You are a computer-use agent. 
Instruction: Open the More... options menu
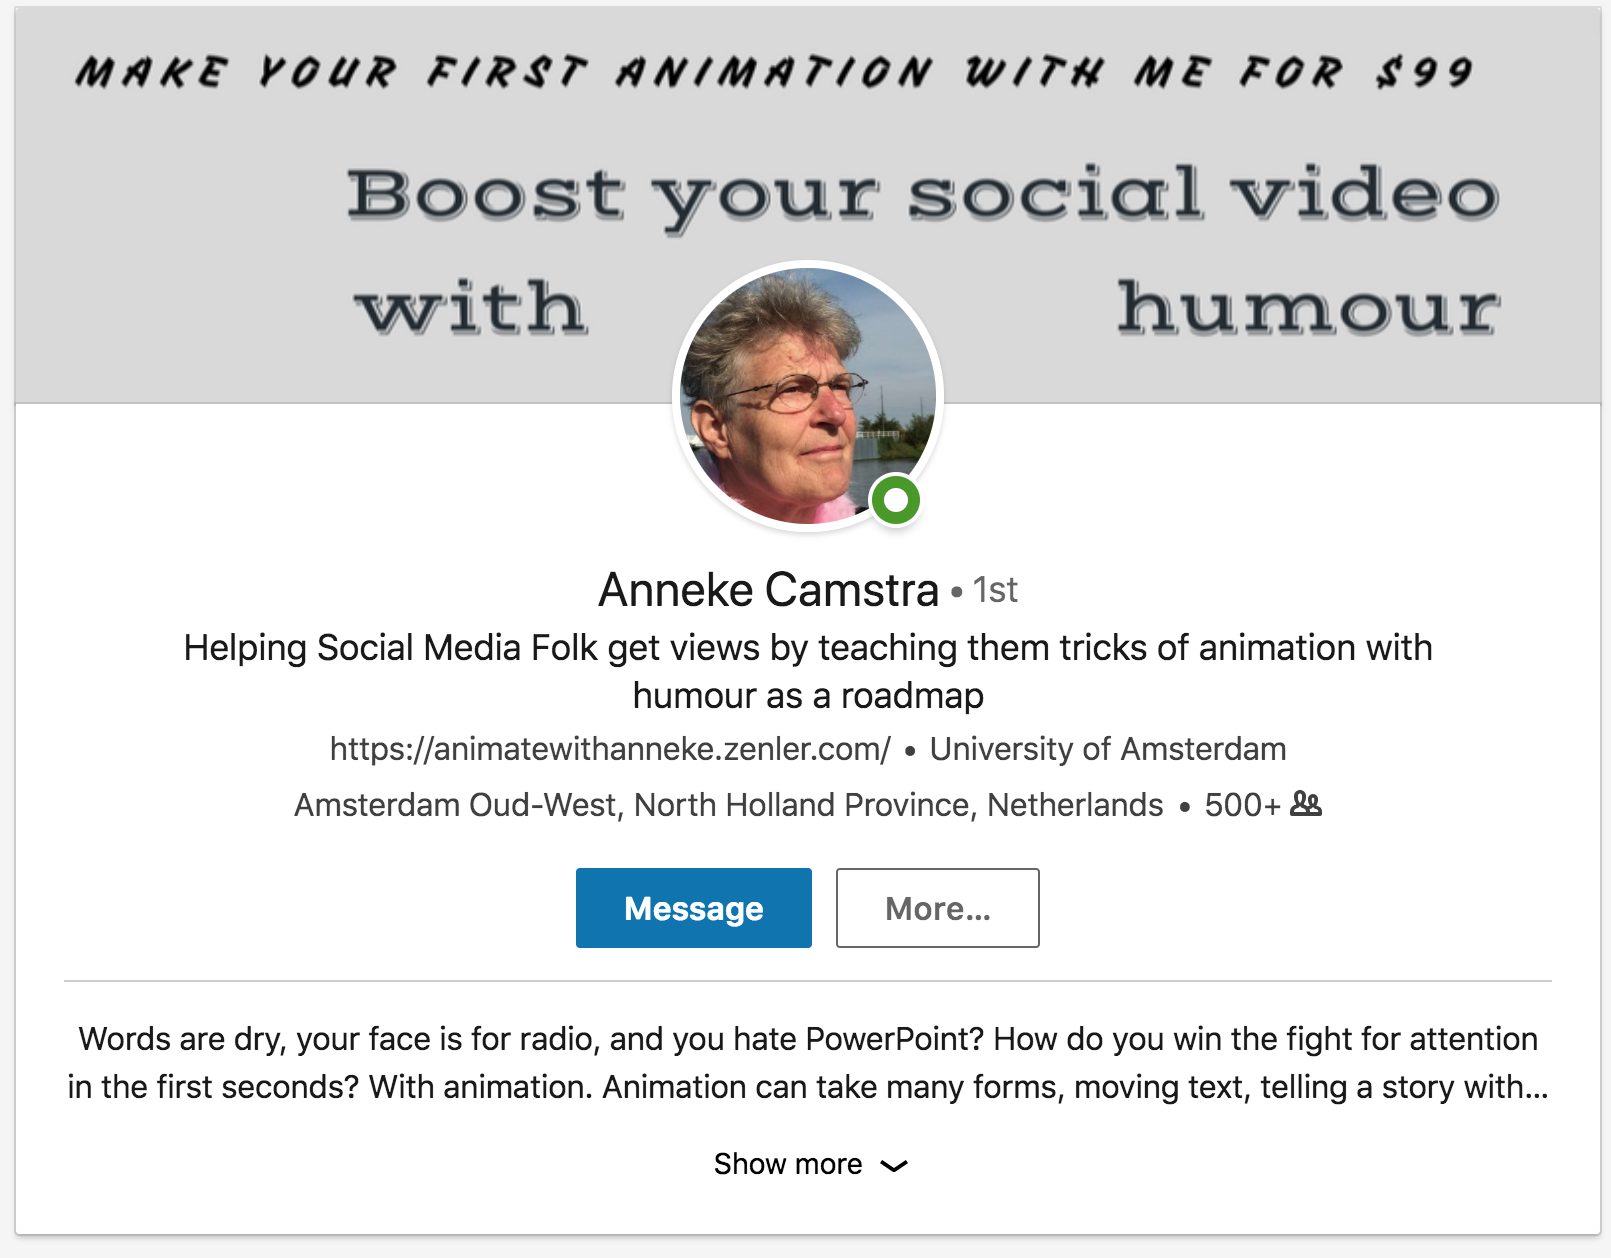click(x=937, y=908)
